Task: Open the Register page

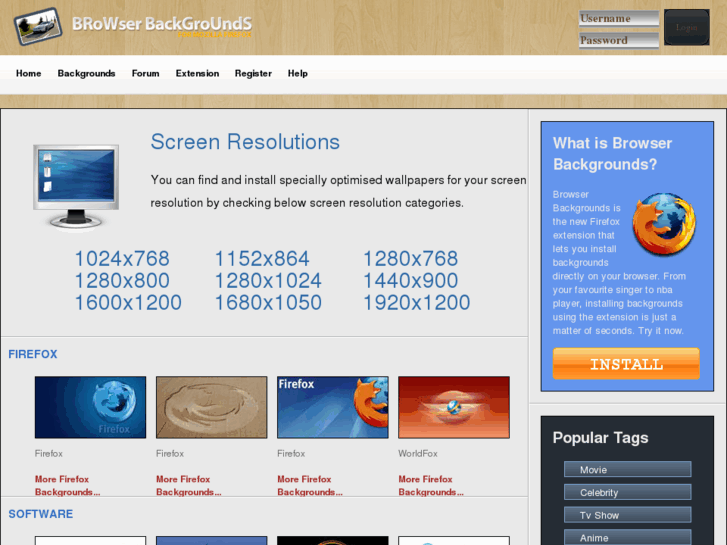Action: pyautogui.click(x=253, y=73)
